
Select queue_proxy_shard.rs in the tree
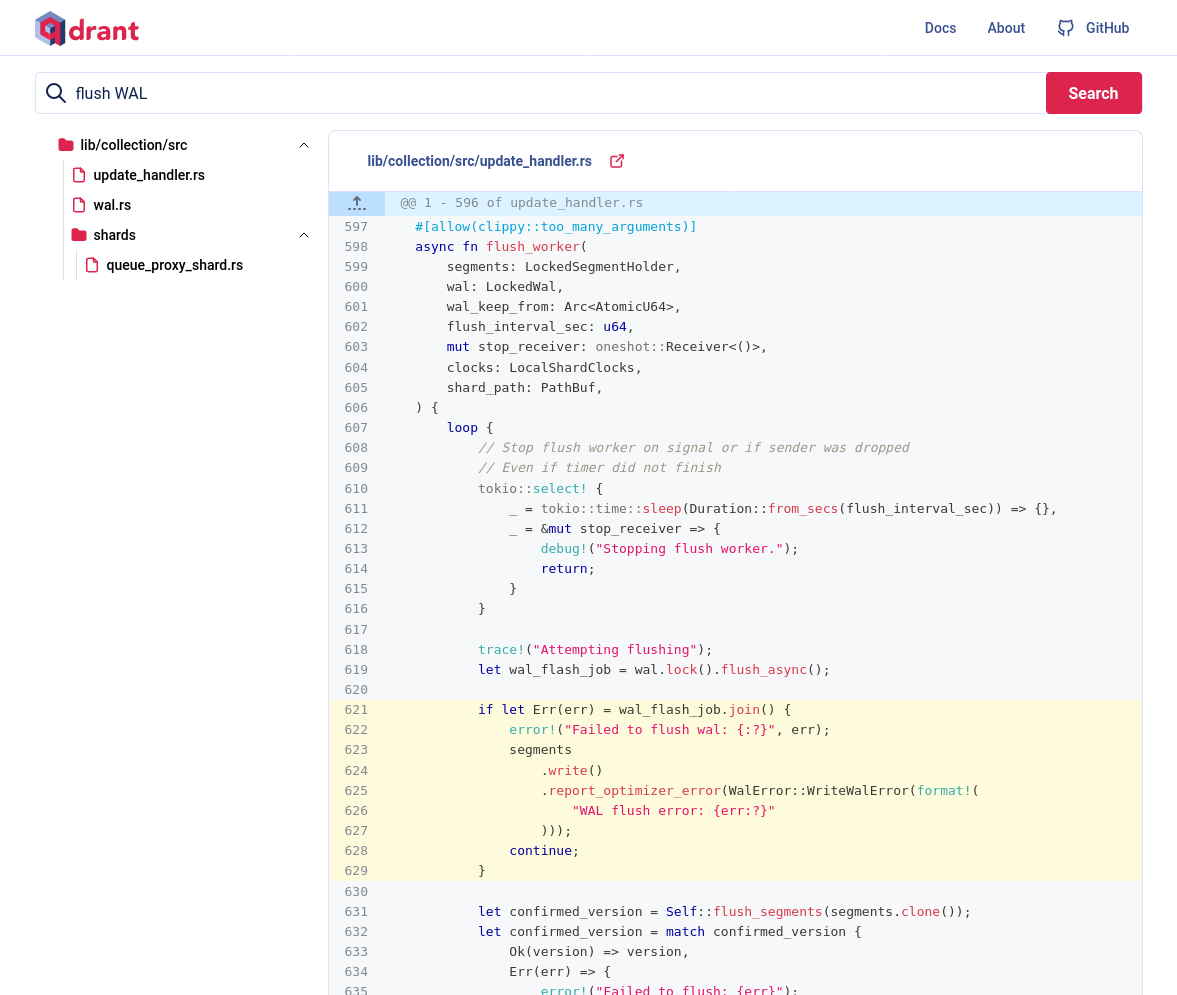point(174,265)
